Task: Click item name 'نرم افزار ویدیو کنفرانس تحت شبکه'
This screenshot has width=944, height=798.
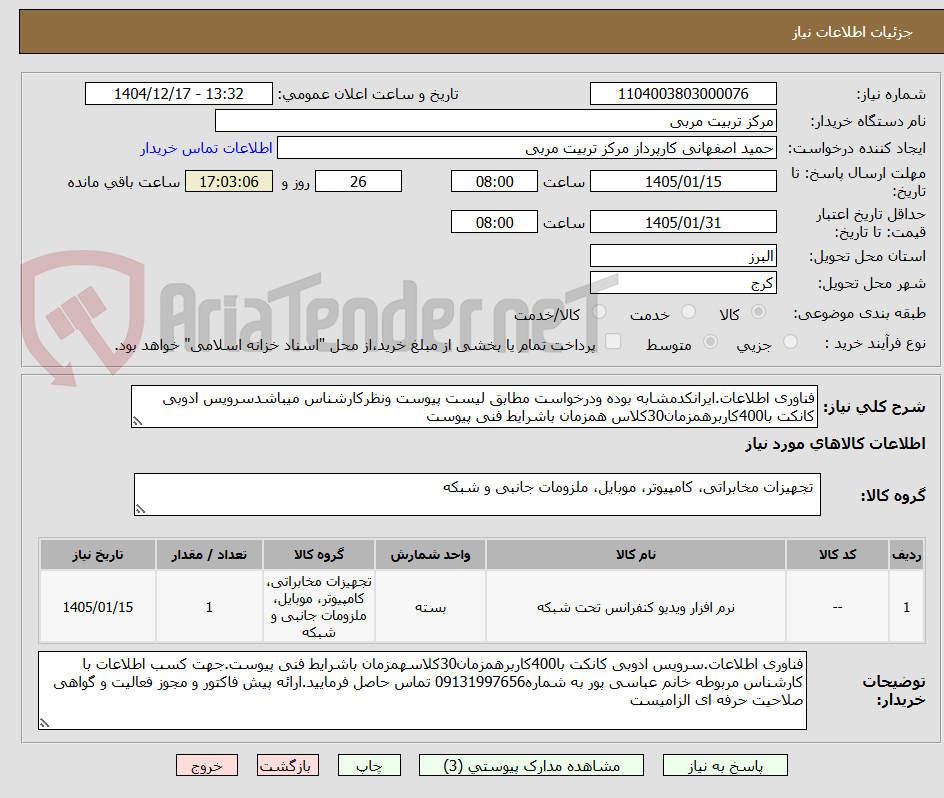Action: pyautogui.click(x=636, y=608)
